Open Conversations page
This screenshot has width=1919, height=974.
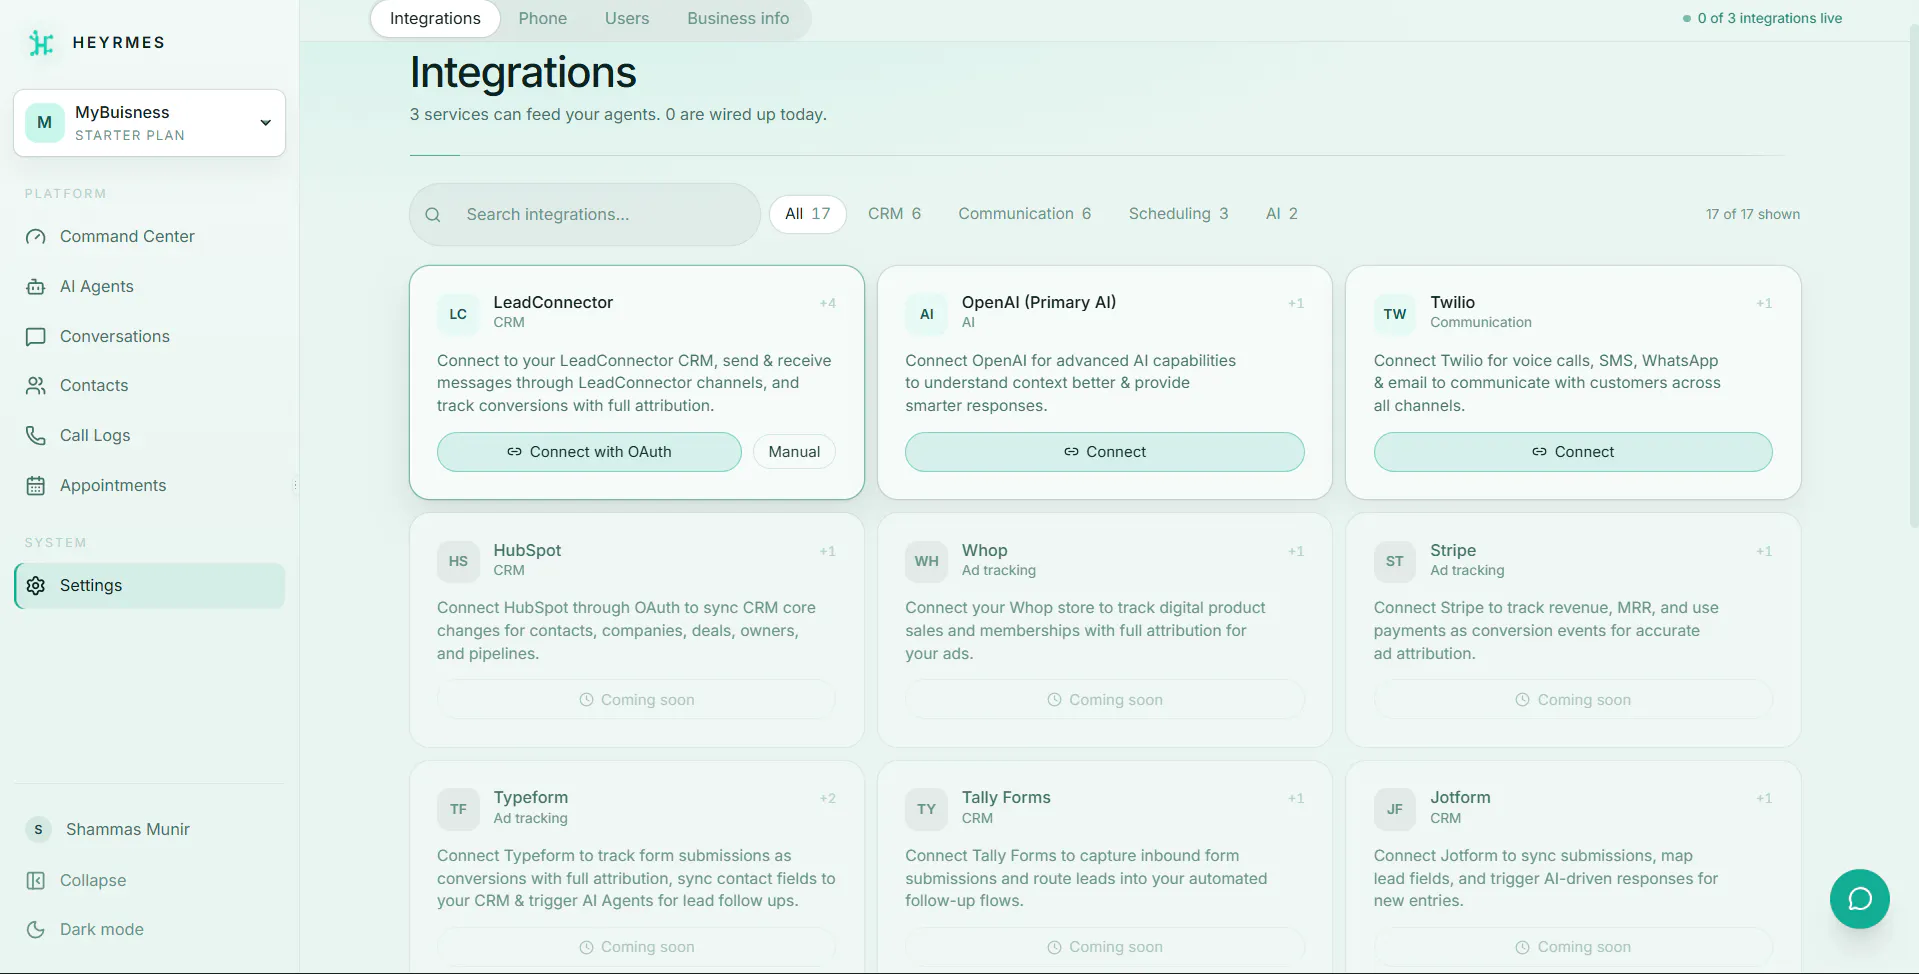tap(150, 337)
